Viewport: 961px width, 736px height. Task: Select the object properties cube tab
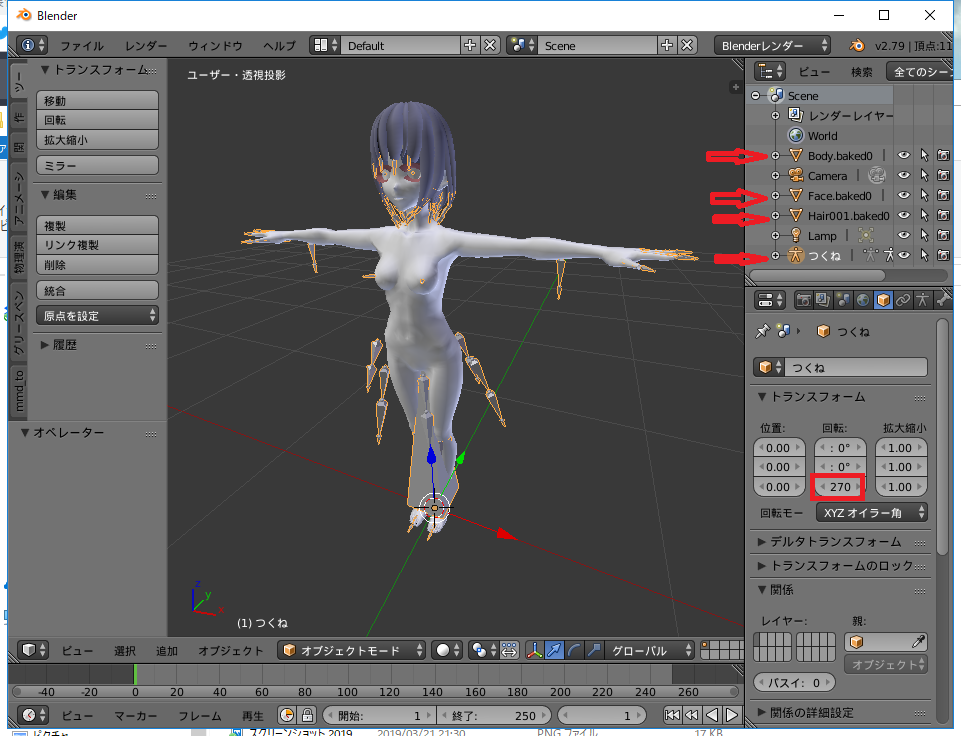pyautogui.click(x=883, y=300)
